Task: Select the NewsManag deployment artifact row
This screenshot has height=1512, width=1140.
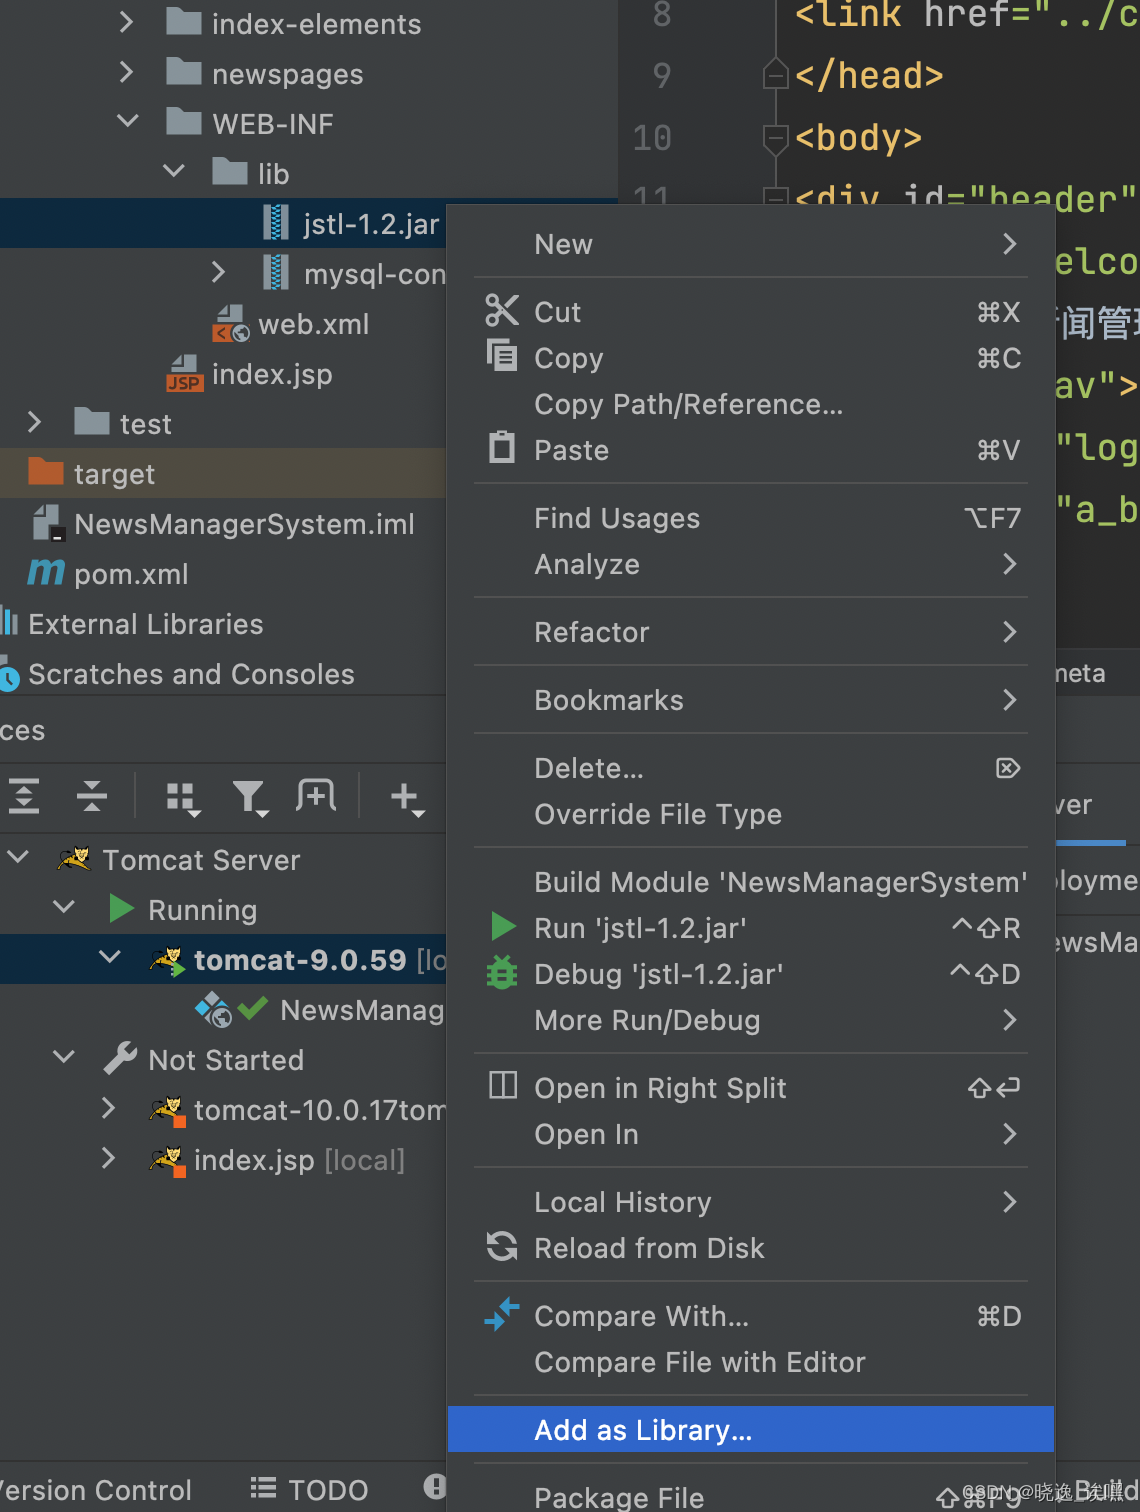Action: [x=222, y=1010]
